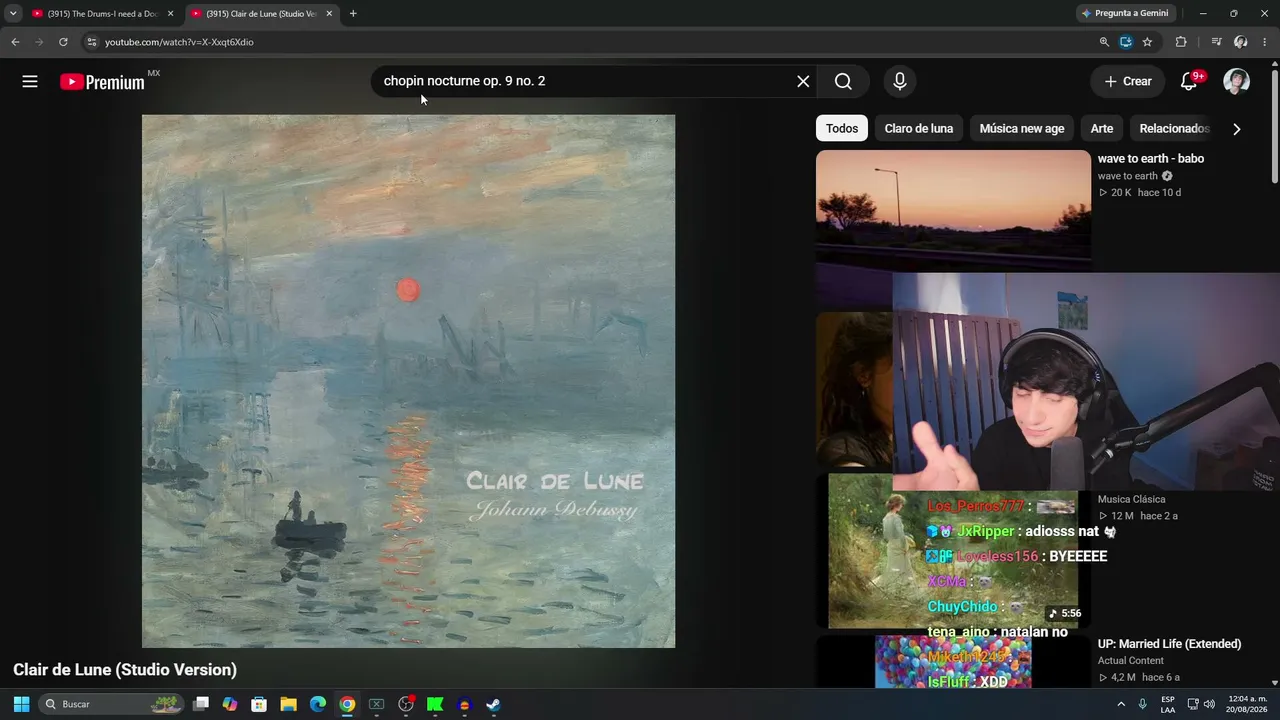
Task: Open Microsoft Store from taskbar
Action: click(x=259, y=704)
